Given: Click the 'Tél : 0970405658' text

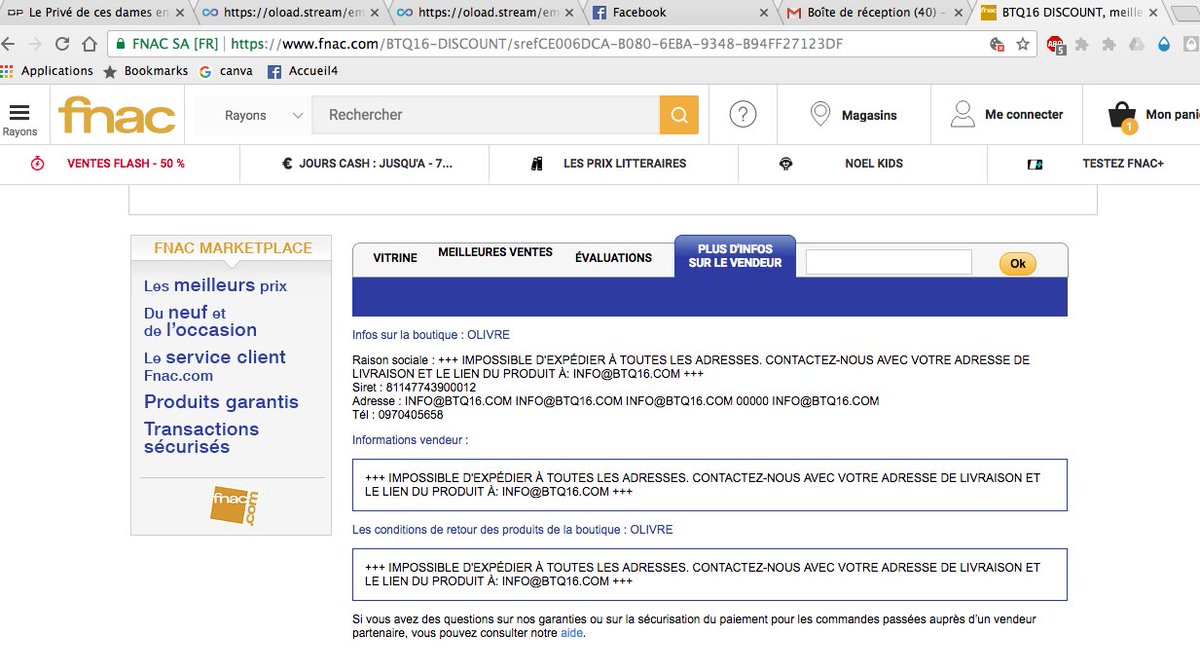Looking at the screenshot, I should pyautogui.click(x=398, y=415).
